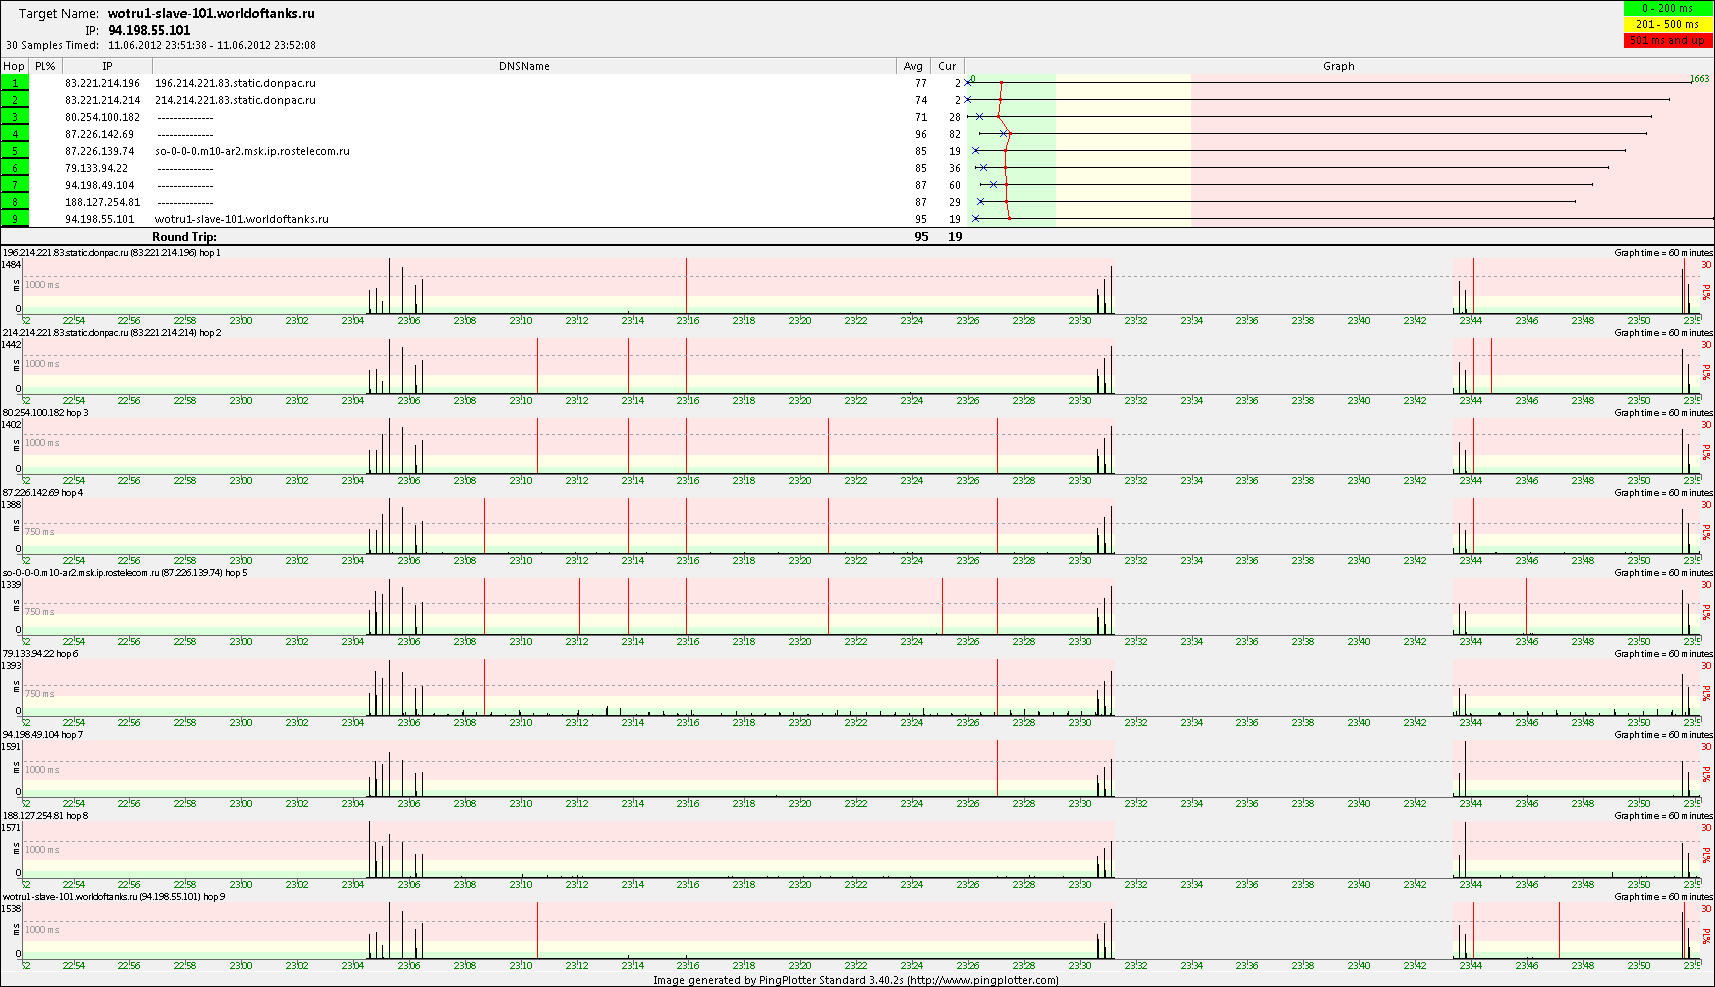Click so-0-0-0.m10-ar2.msk.ip.rostelecom.ru DNS name in table
The width and height of the screenshot is (1715, 987).
coord(252,151)
